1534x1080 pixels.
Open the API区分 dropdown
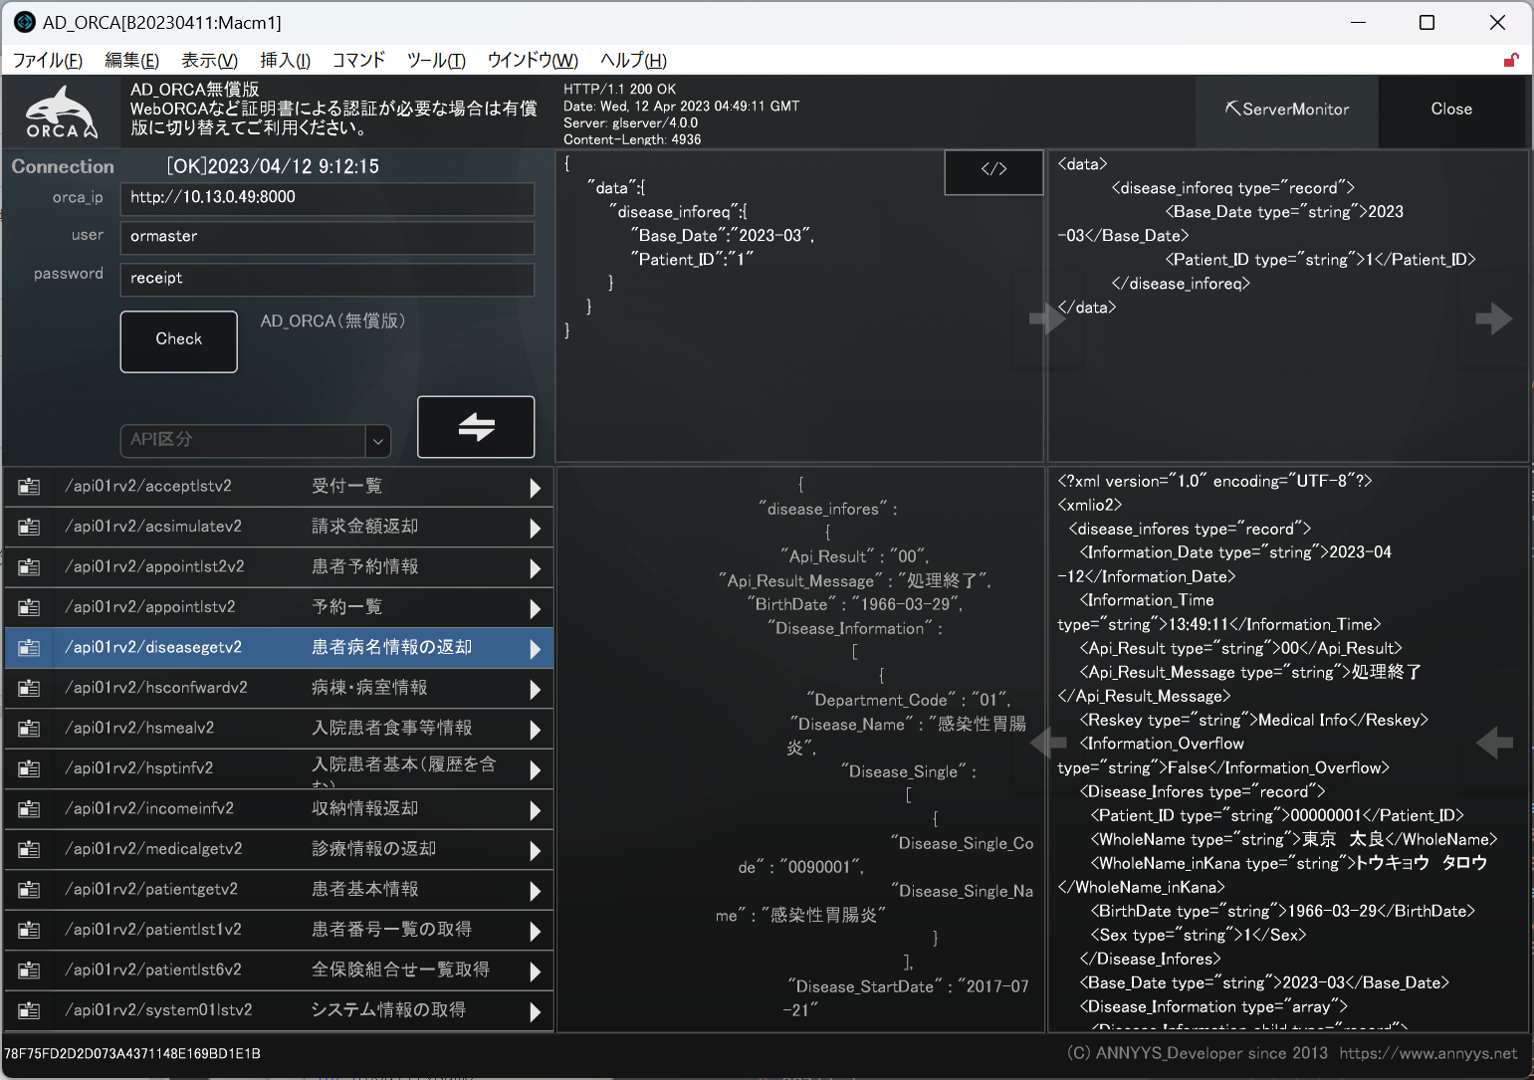tap(378, 440)
